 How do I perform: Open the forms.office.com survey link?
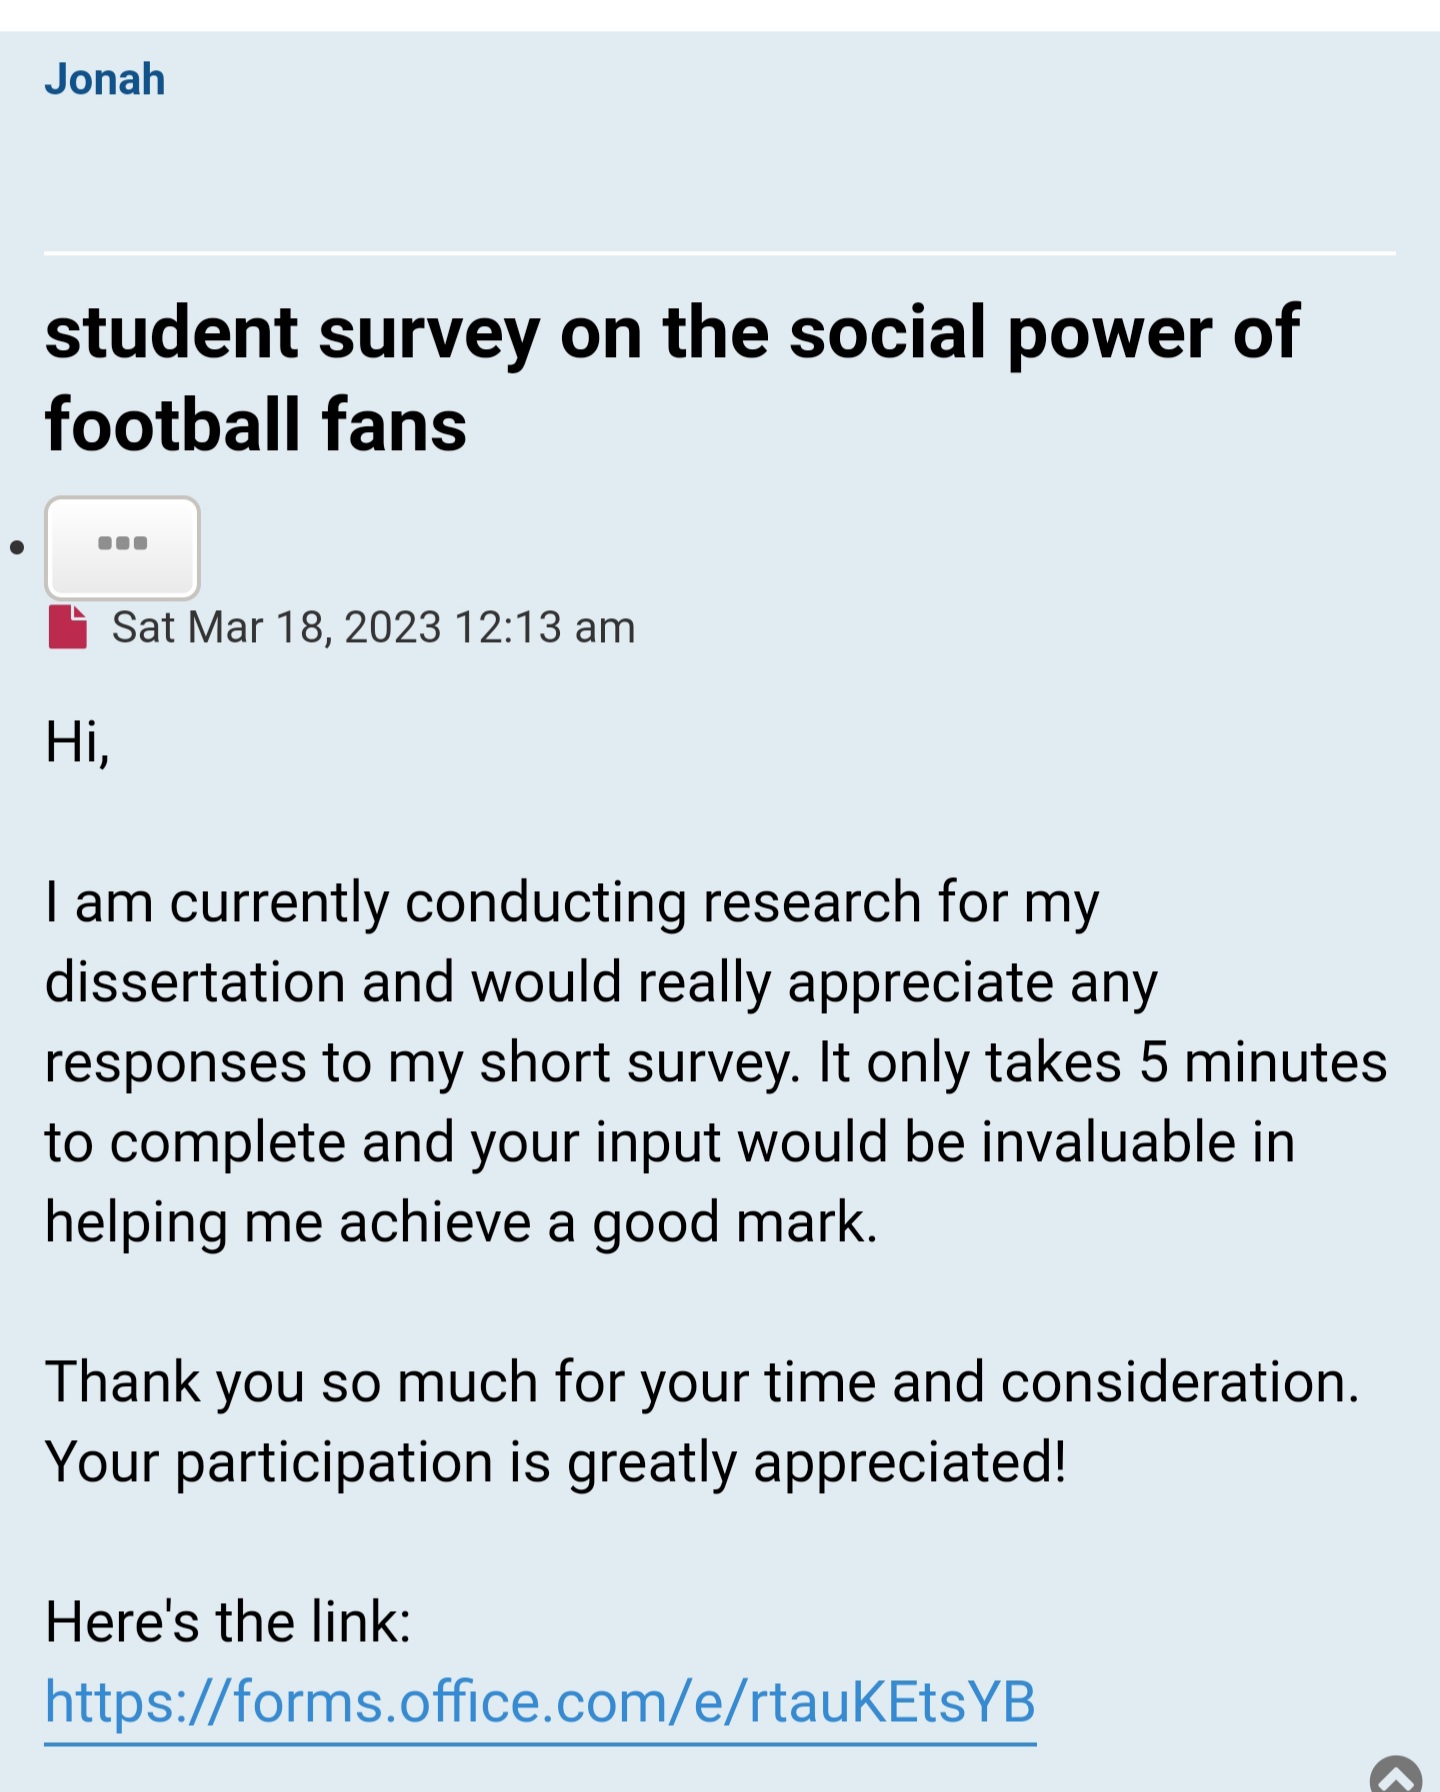[540, 1702]
